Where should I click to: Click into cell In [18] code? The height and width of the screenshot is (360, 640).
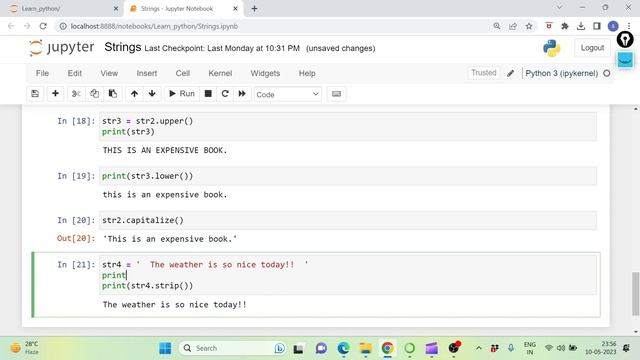tap(348, 127)
